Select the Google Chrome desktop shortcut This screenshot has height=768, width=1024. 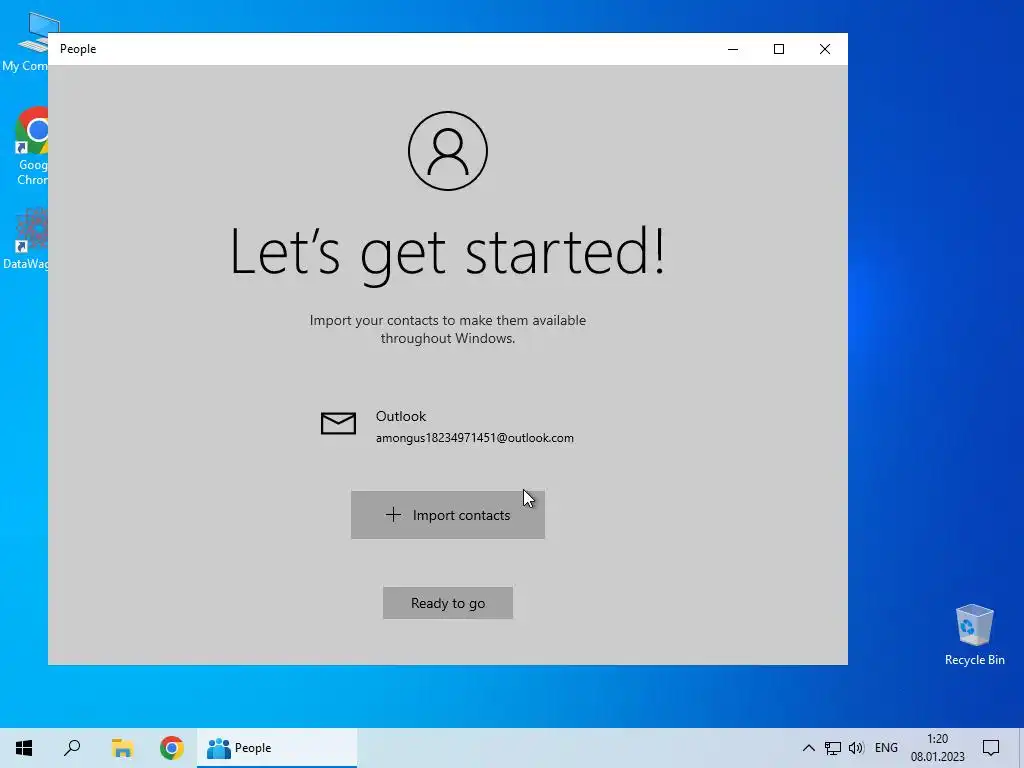pos(31,146)
